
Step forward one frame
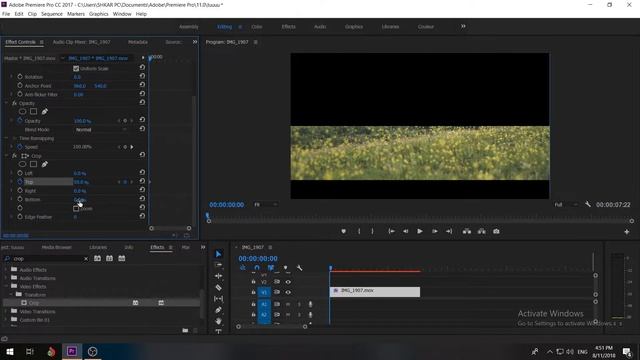(434, 231)
